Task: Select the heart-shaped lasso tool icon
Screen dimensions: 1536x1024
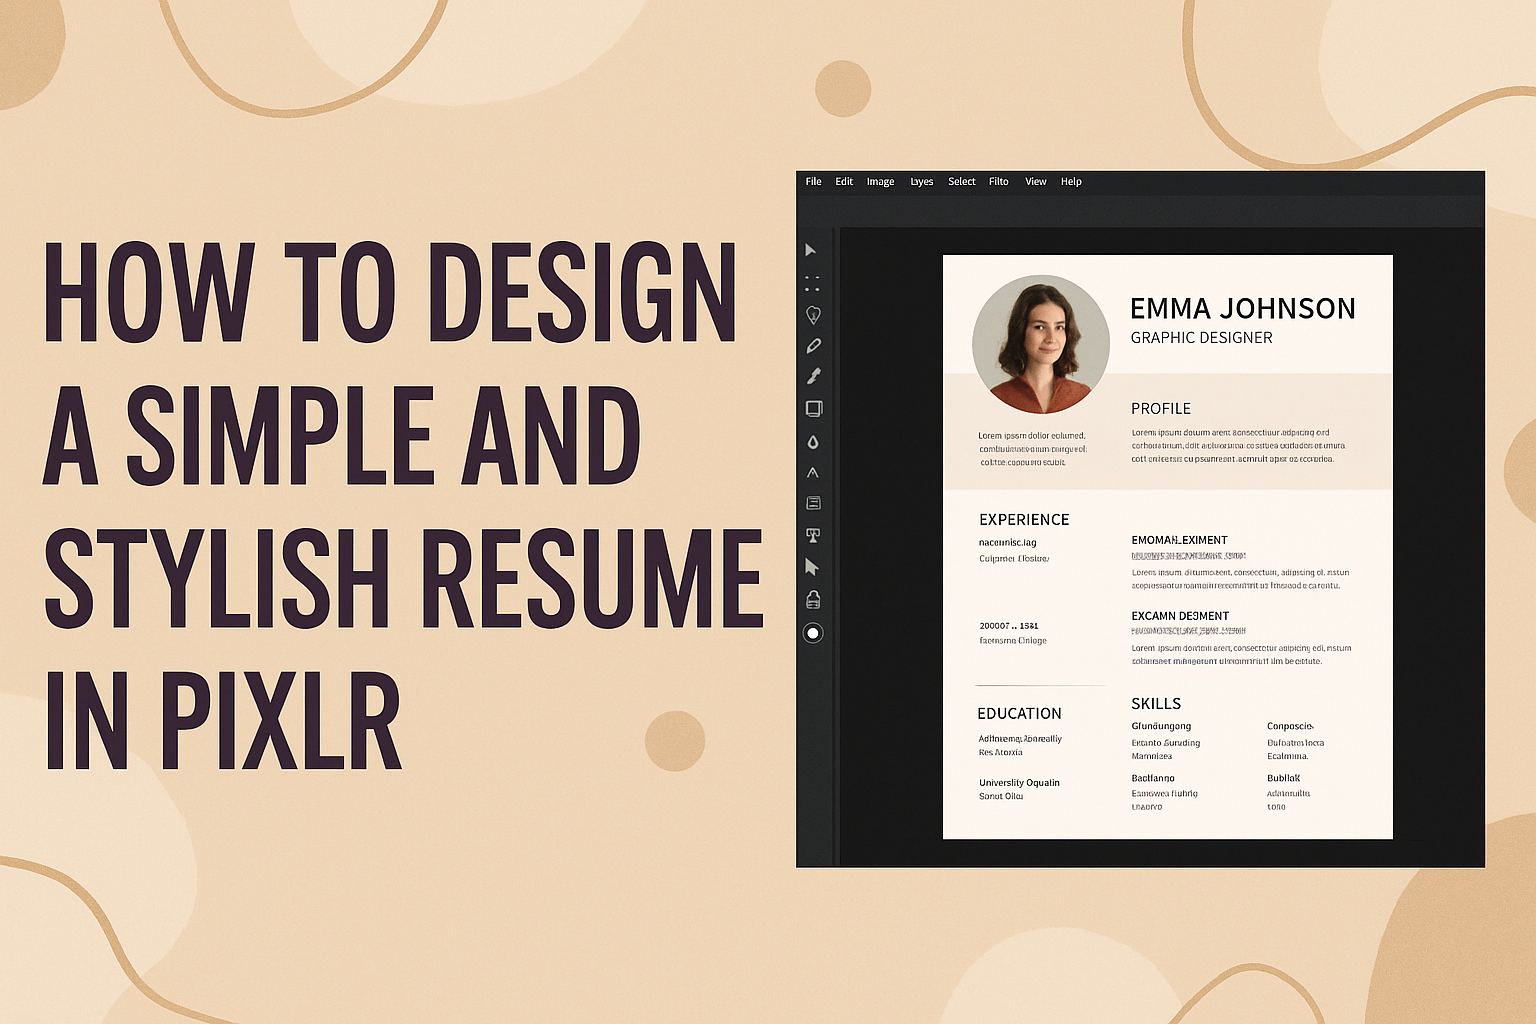Action: pyautogui.click(x=813, y=315)
